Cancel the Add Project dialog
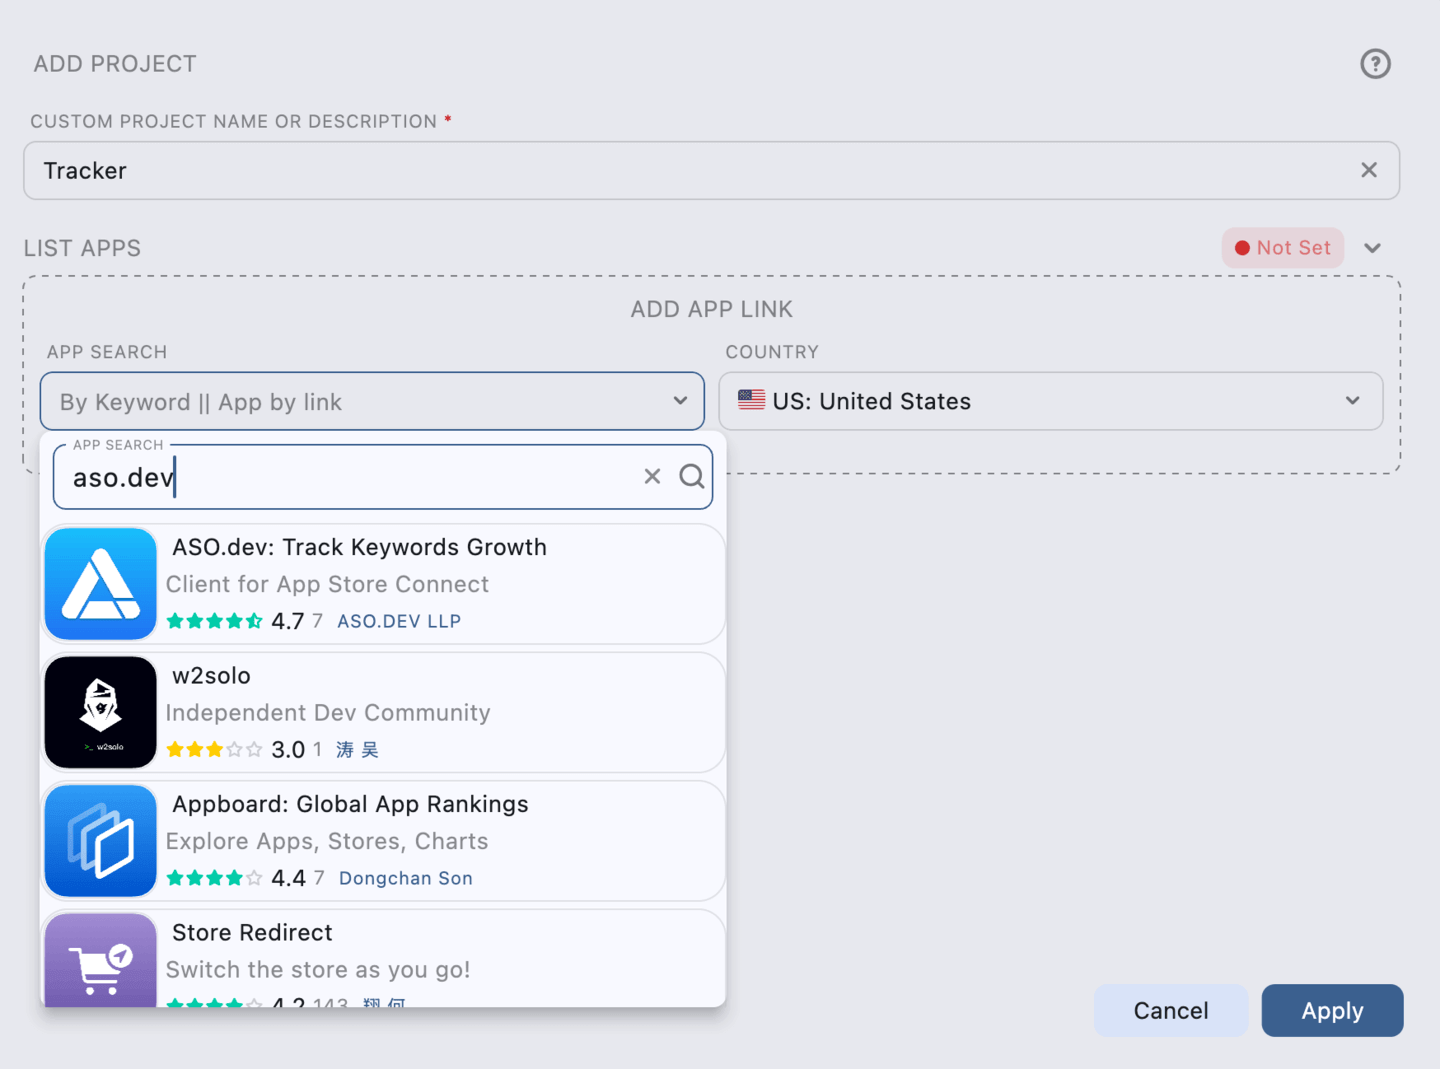Screen dimensions: 1440x1069 pyautogui.click(x=1170, y=1010)
